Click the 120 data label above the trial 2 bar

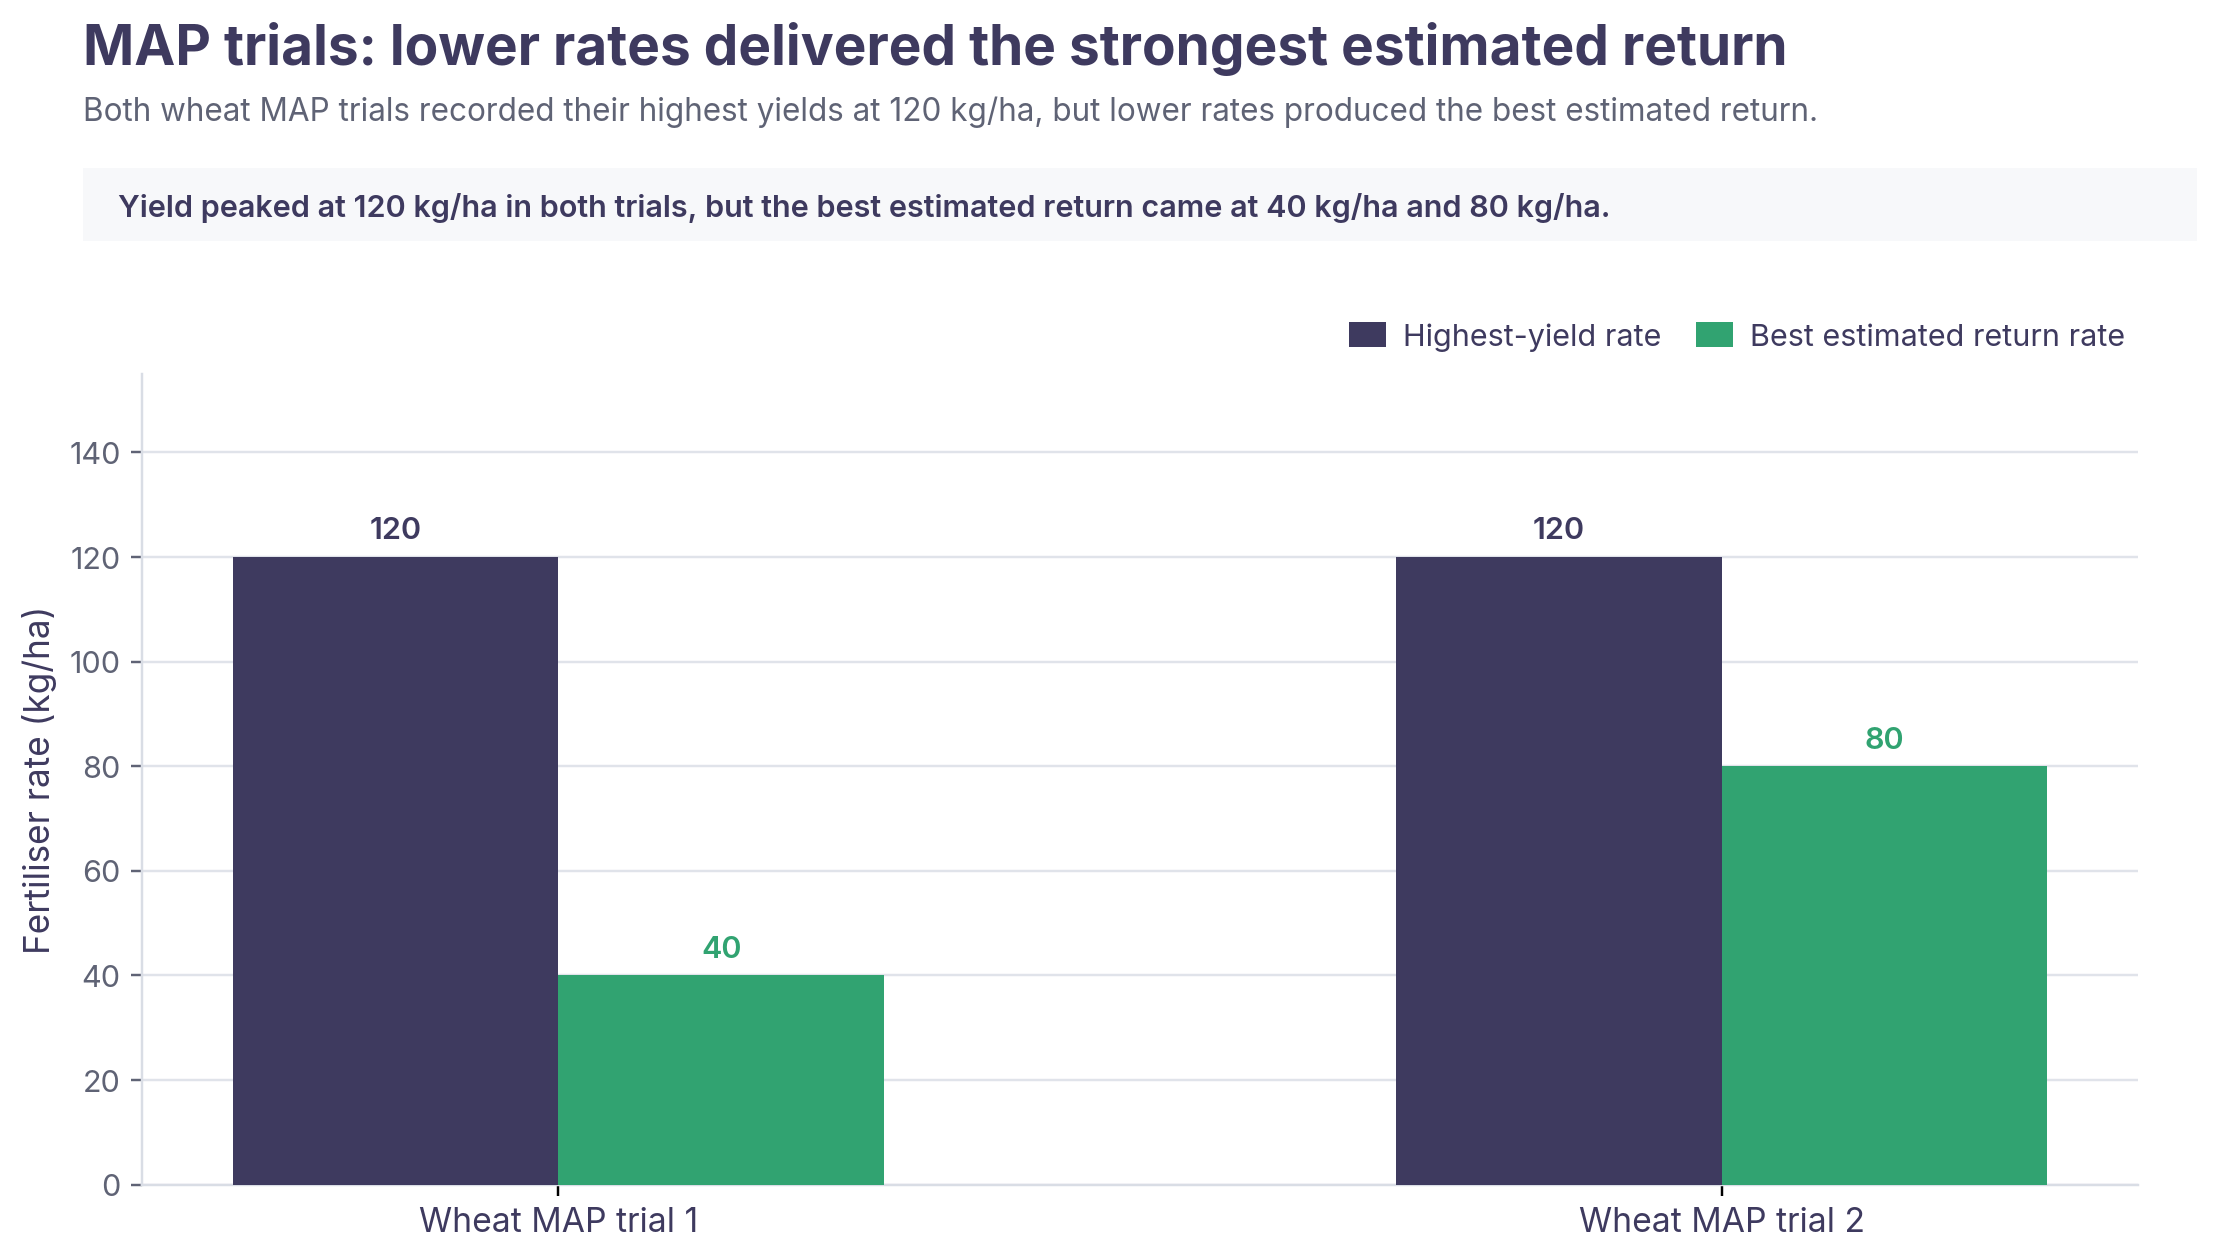[x=1558, y=529]
